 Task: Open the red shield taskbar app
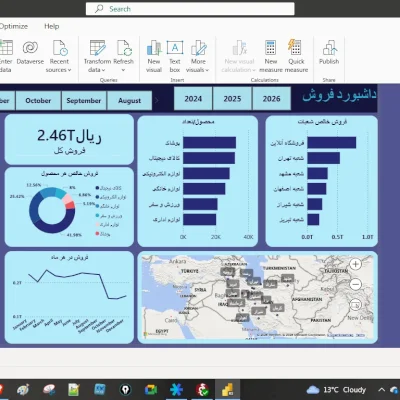point(202,389)
